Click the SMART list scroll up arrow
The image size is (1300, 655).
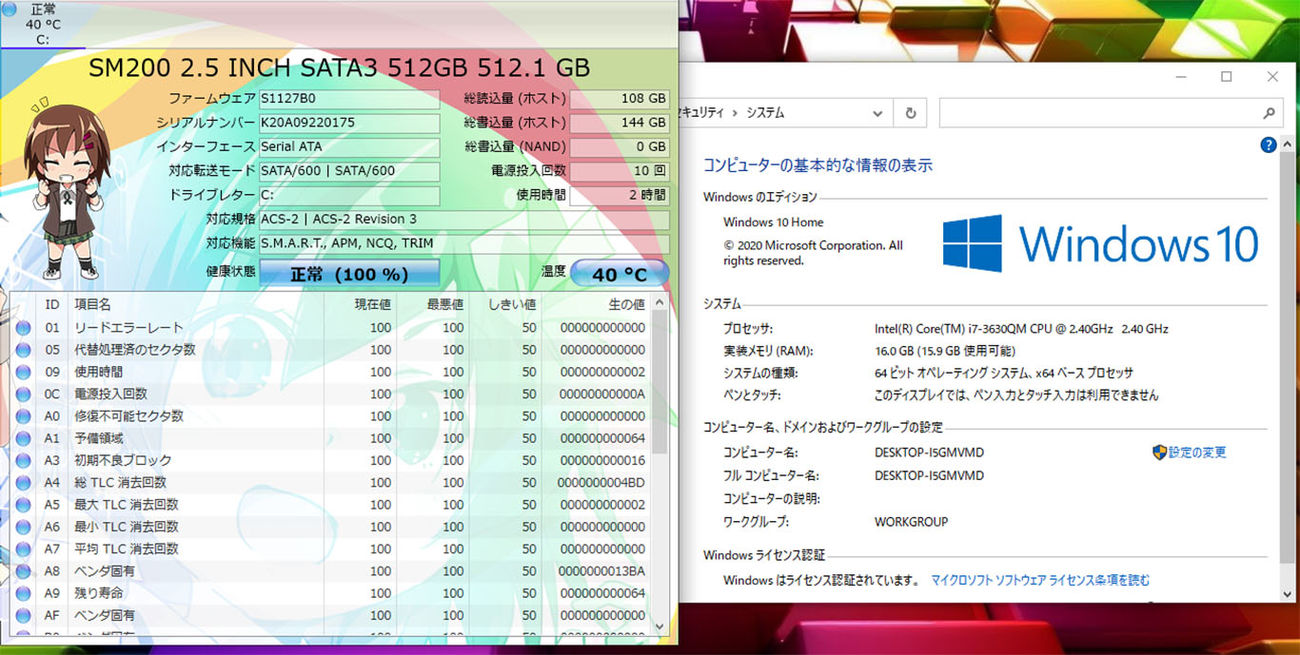tap(660, 303)
